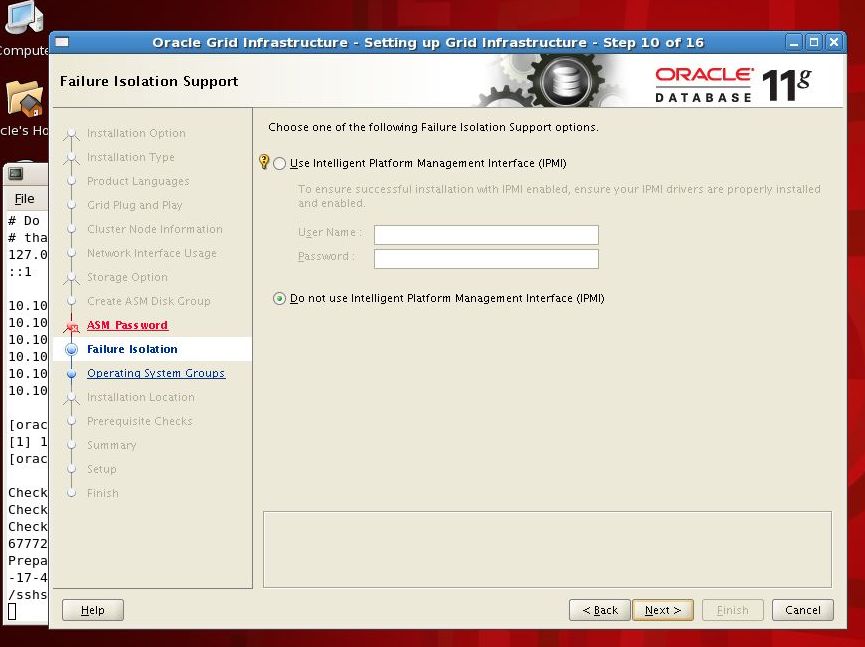The width and height of the screenshot is (865, 647).
Task: Click the IPMI Password field
Action: click(x=486, y=259)
